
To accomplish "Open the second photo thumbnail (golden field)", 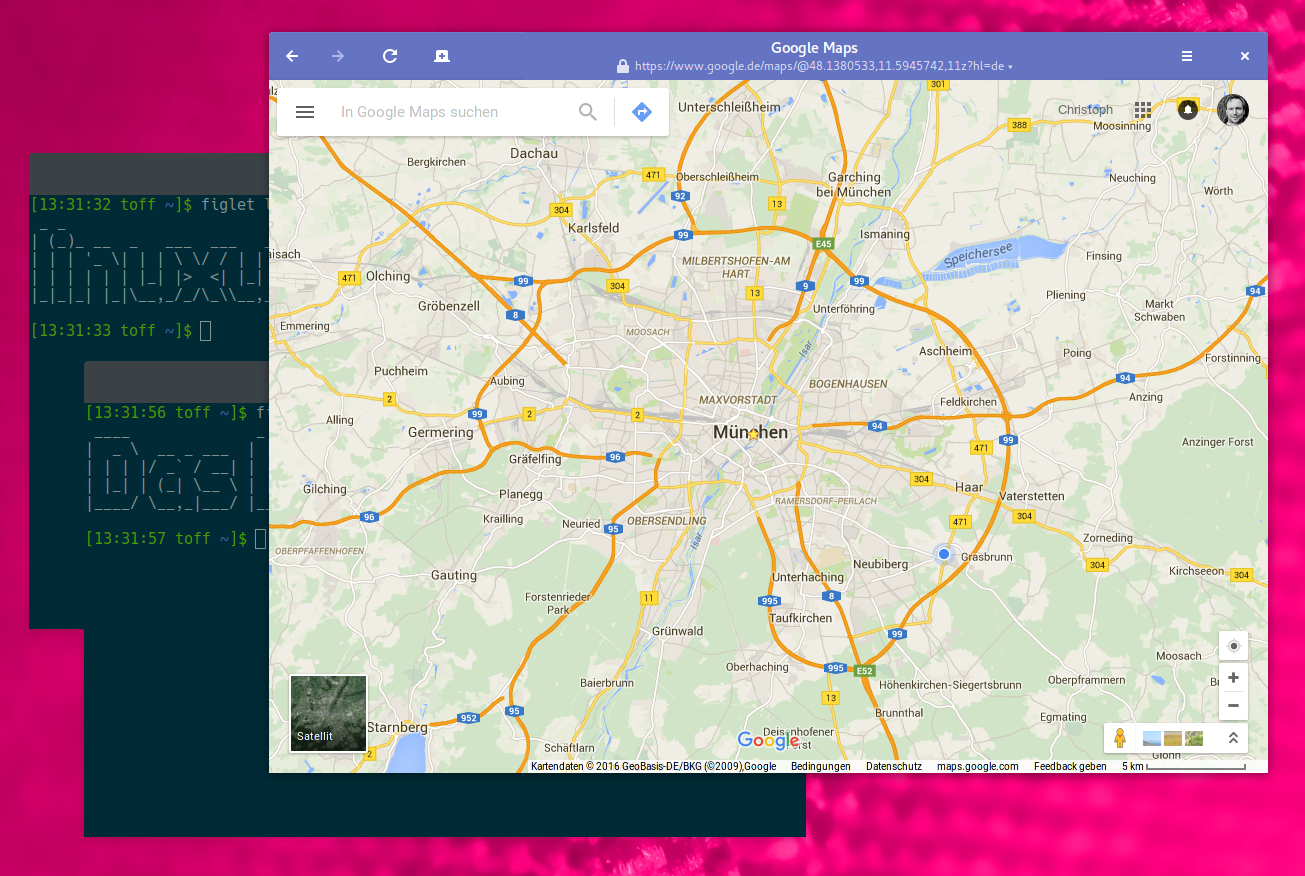I will [x=1173, y=738].
